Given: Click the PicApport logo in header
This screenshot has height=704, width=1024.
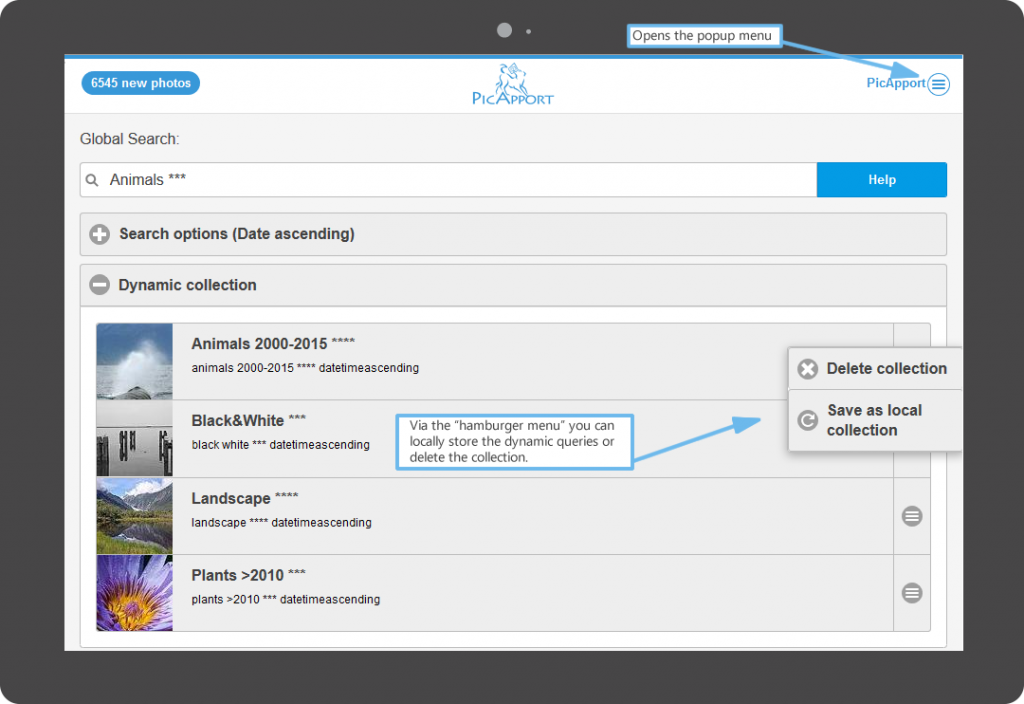Looking at the screenshot, I should coord(512,84).
